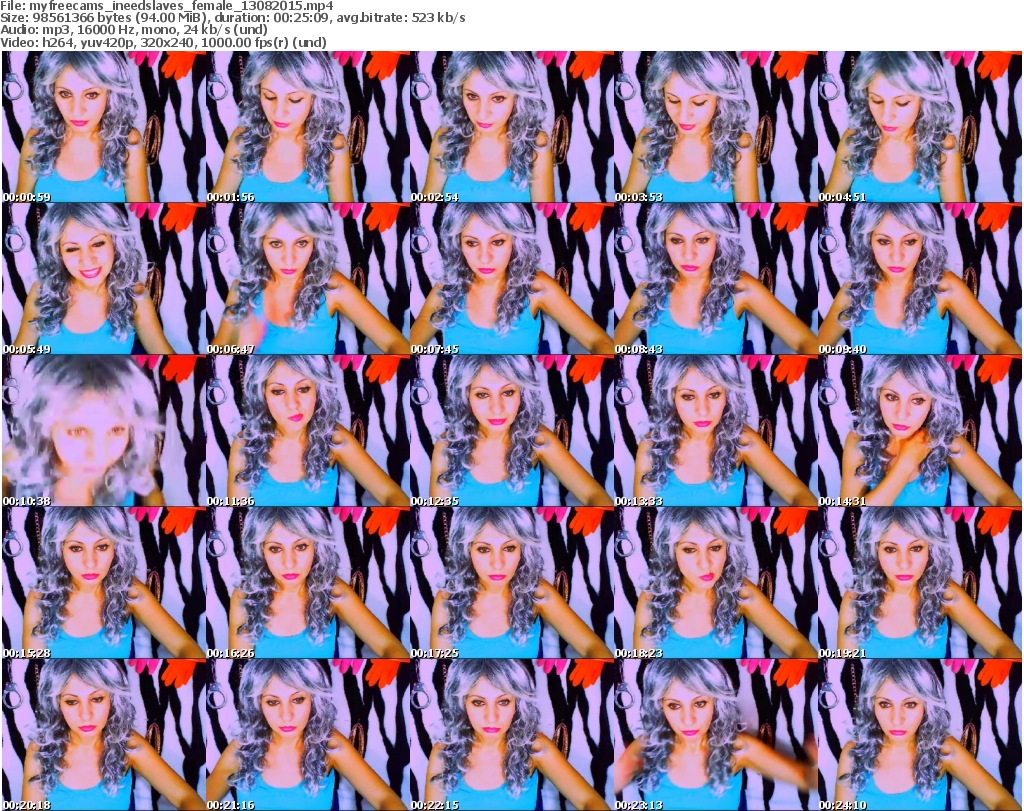
Task: Open the frame at 00:06:47
Action: (308, 279)
